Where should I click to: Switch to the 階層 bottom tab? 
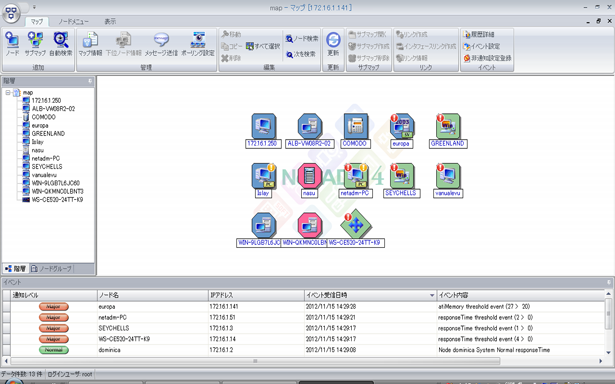click(16, 269)
